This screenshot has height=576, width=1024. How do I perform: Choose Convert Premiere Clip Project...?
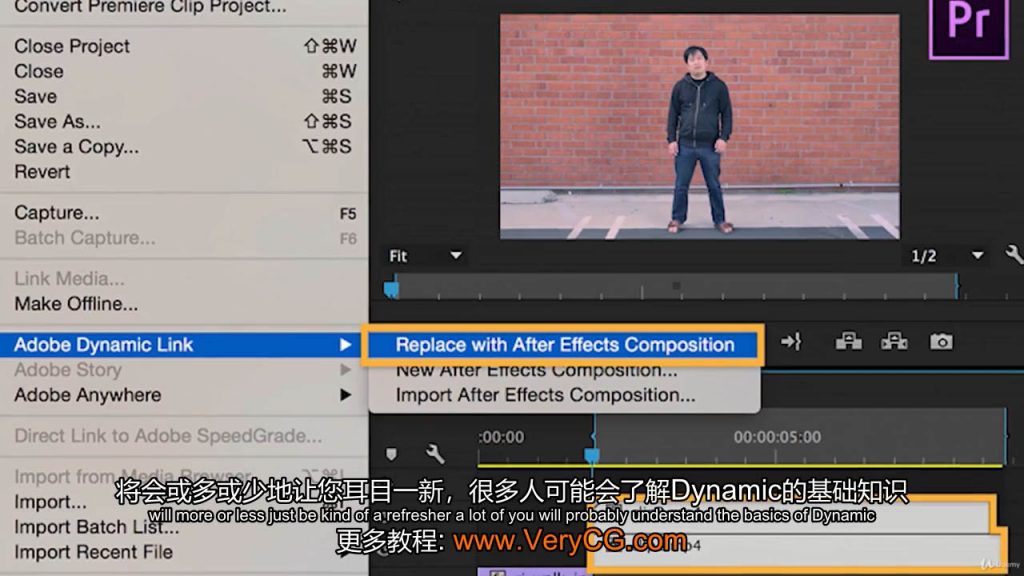point(184,8)
